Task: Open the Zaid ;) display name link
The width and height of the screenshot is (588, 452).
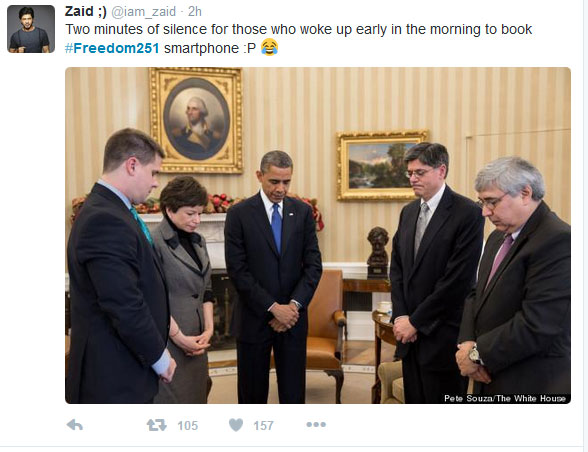Action: tap(86, 11)
